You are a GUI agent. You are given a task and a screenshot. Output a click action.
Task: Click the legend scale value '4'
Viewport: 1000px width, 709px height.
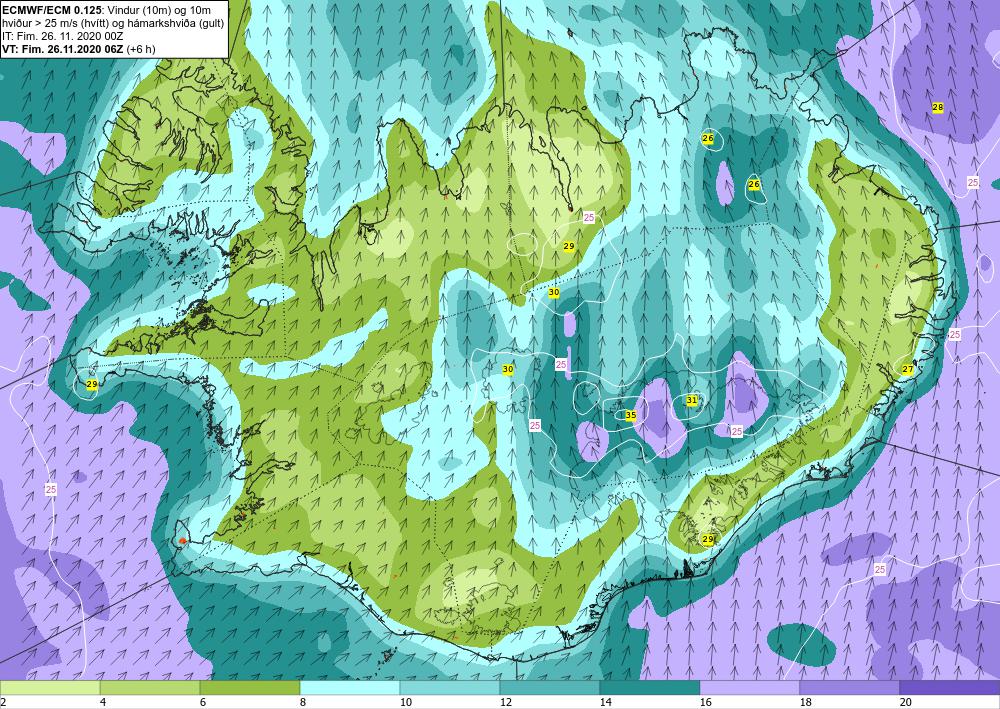click(103, 703)
